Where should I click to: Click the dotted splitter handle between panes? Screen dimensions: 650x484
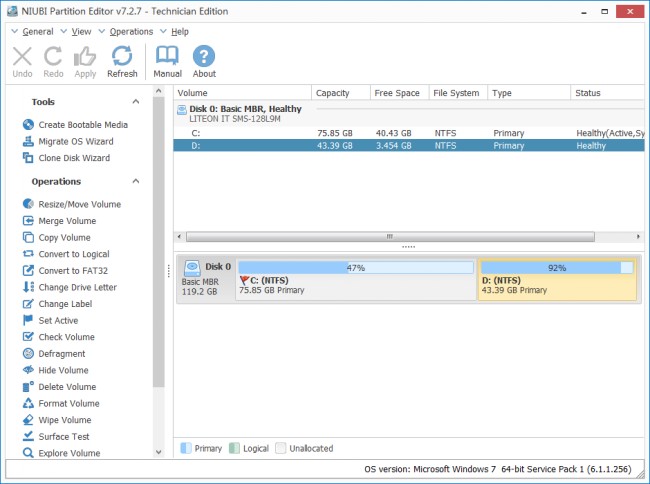[x=408, y=247]
